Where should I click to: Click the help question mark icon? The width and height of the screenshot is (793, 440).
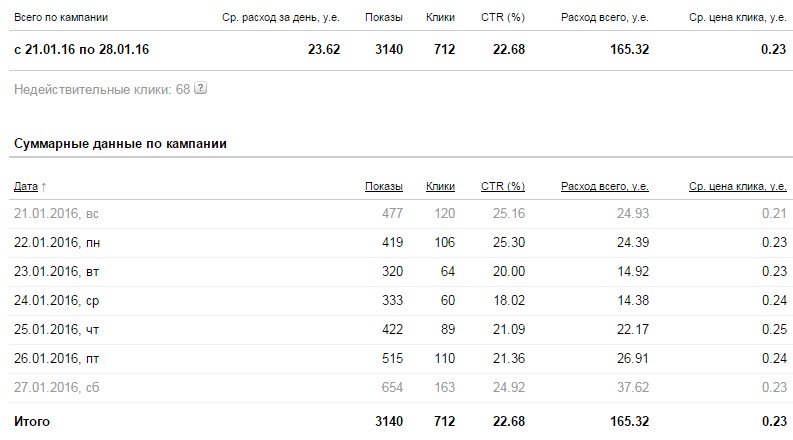click(x=201, y=88)
